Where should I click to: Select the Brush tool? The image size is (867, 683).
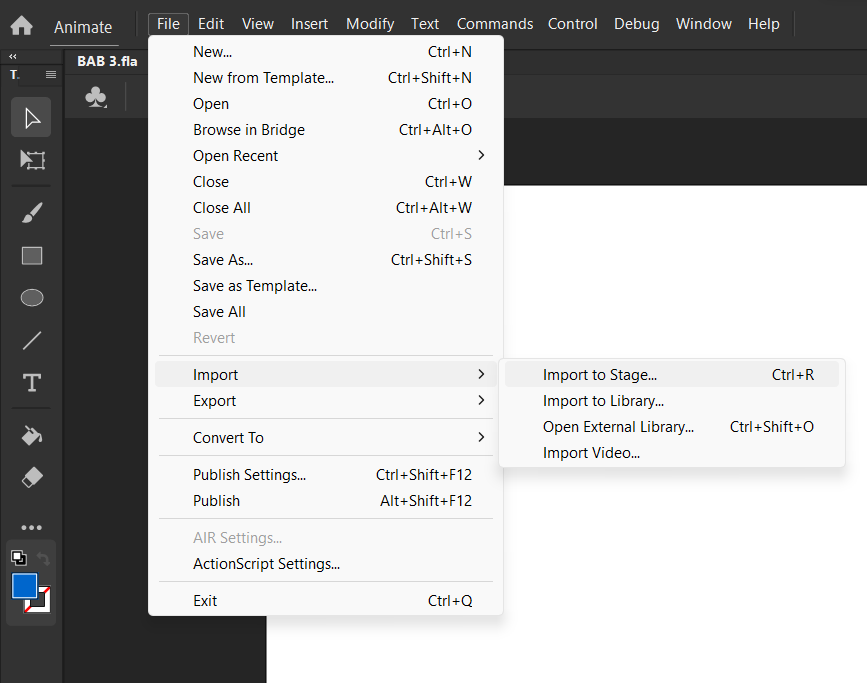(x=32, y=213)
